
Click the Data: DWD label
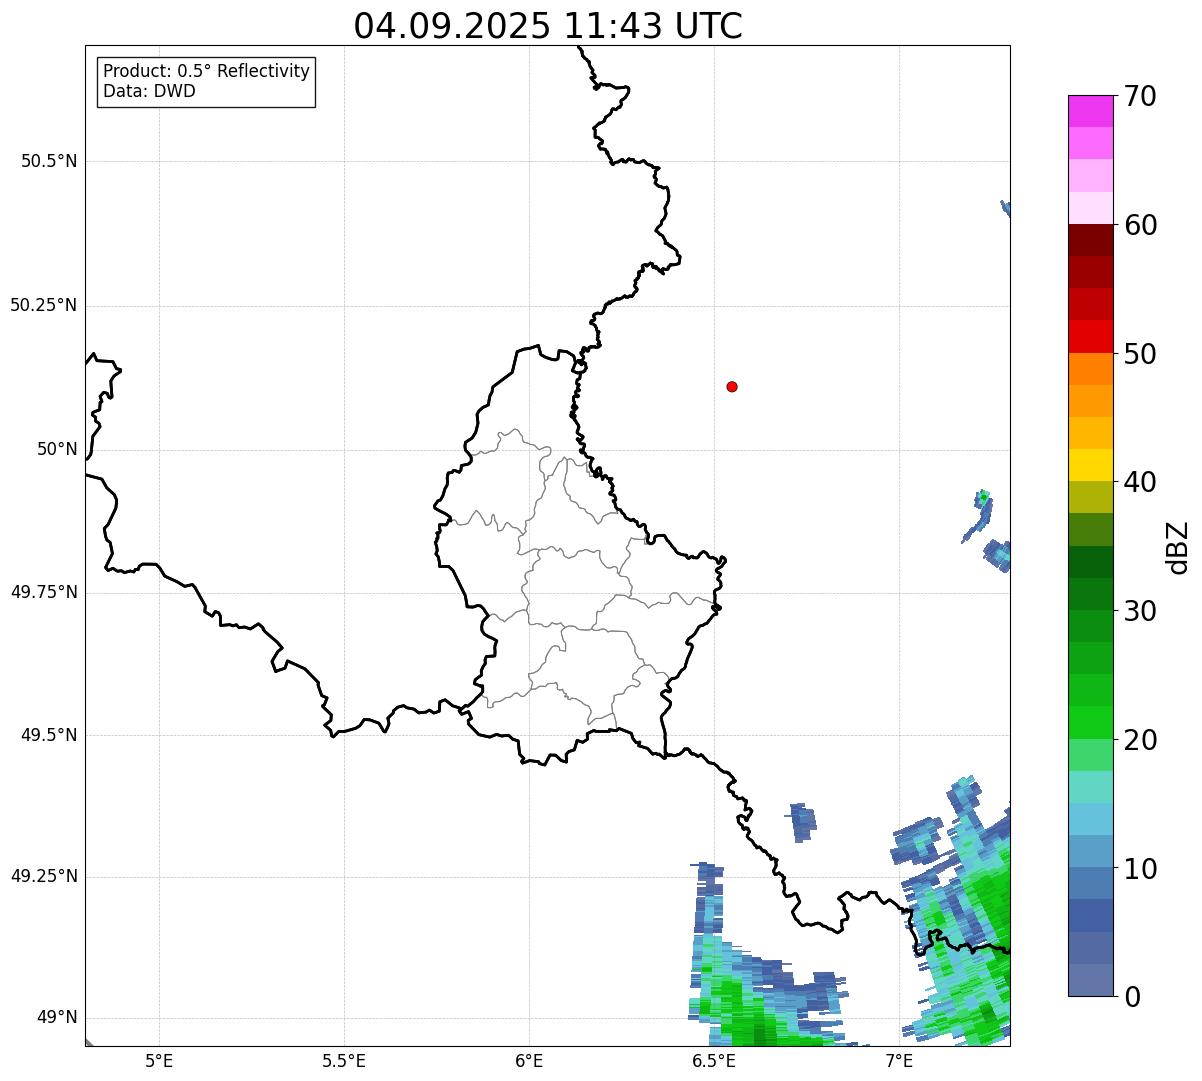[x=149, y=91]
